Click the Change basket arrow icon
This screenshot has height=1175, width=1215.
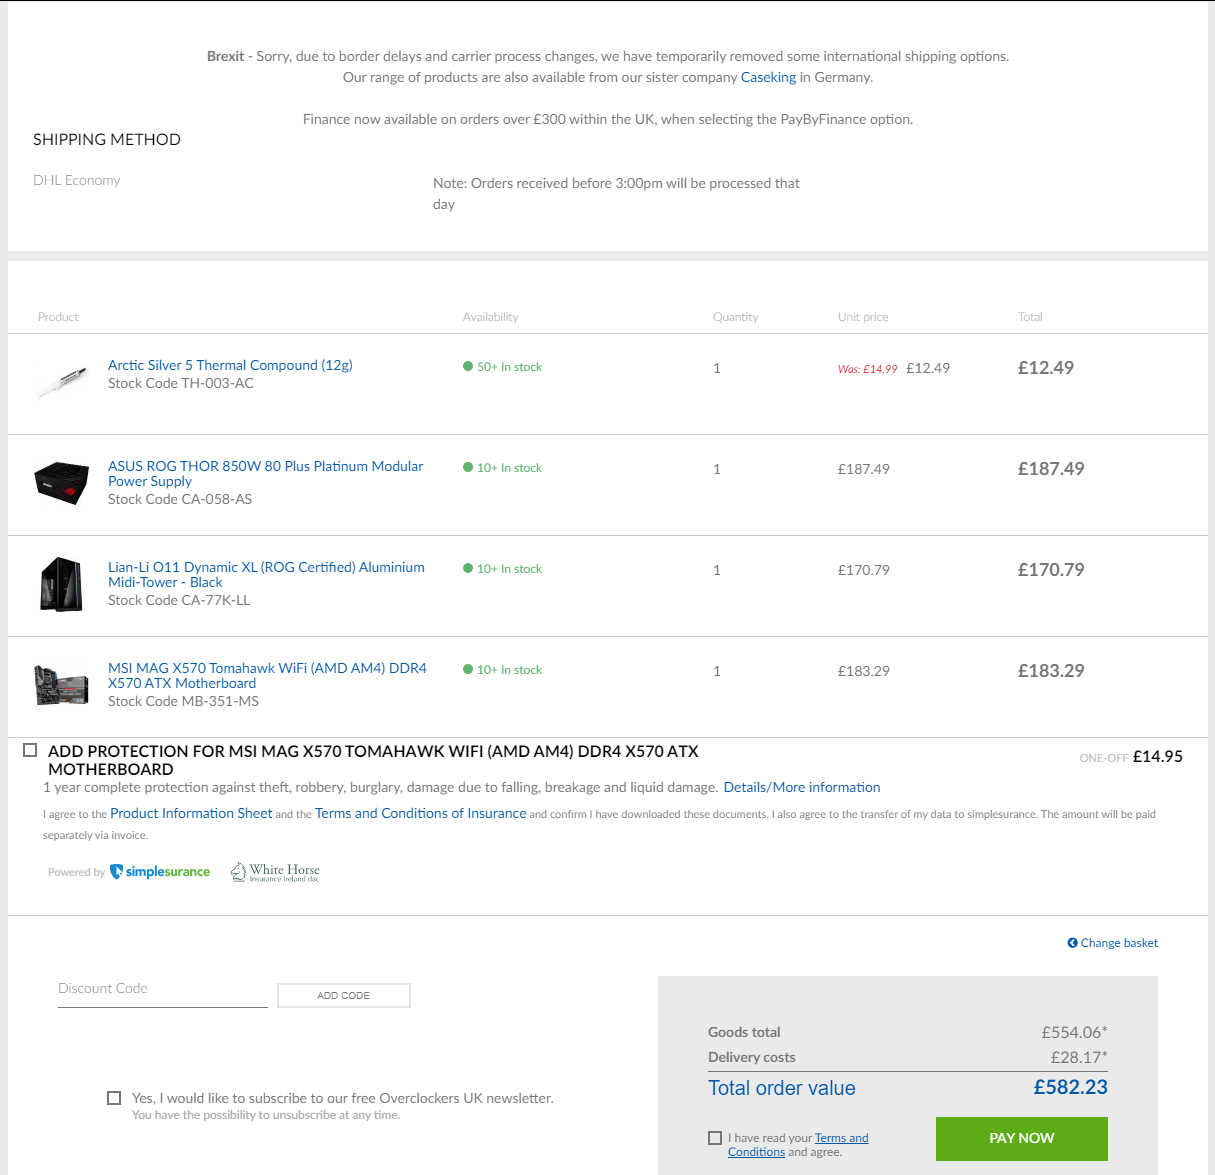point(1072,943)
